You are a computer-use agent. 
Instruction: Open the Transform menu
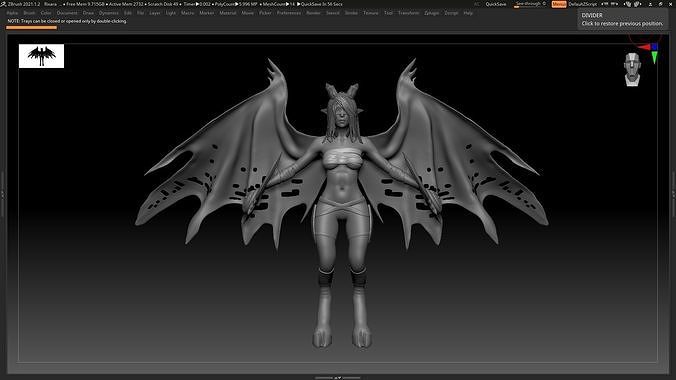(x=408, y=13)
